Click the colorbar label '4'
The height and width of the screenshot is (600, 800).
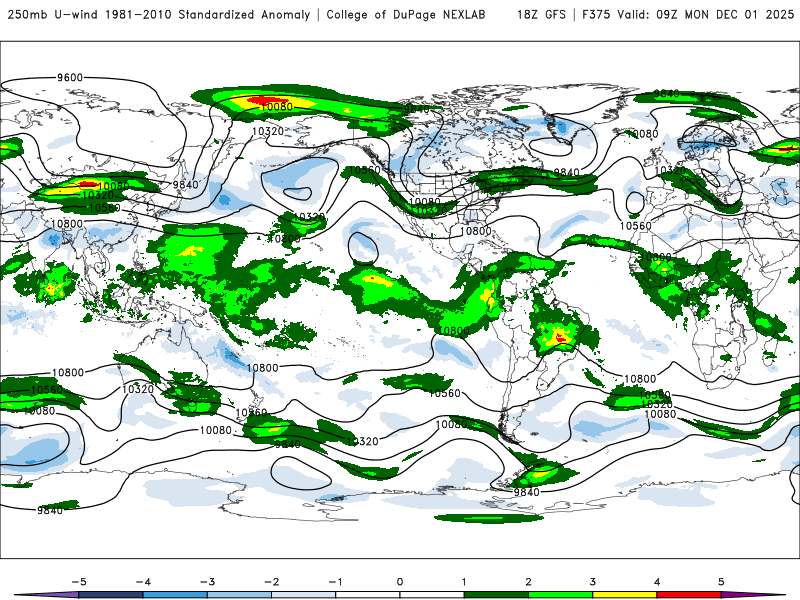657,582
